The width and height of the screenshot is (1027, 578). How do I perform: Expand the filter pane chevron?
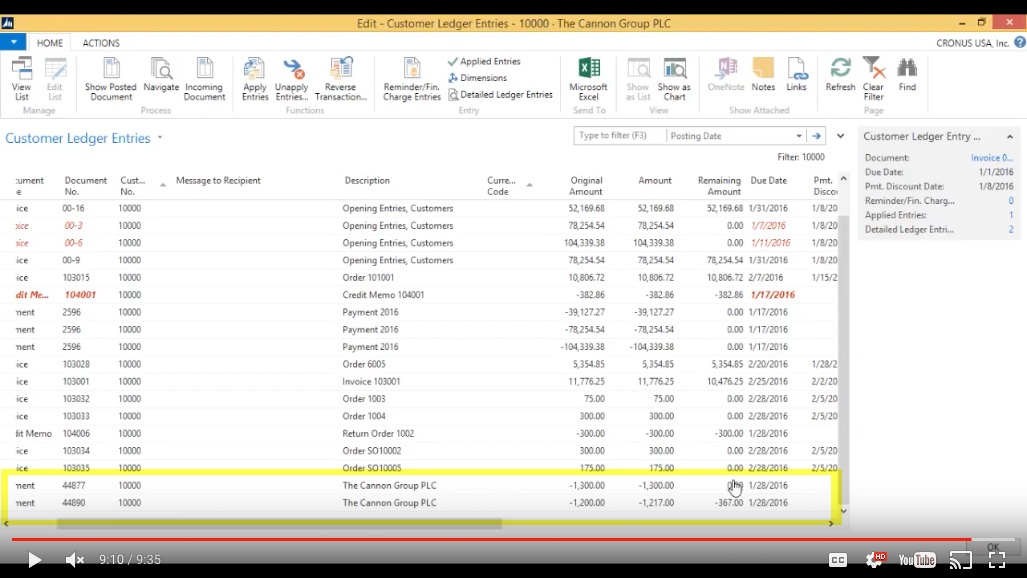pos(840,136)
